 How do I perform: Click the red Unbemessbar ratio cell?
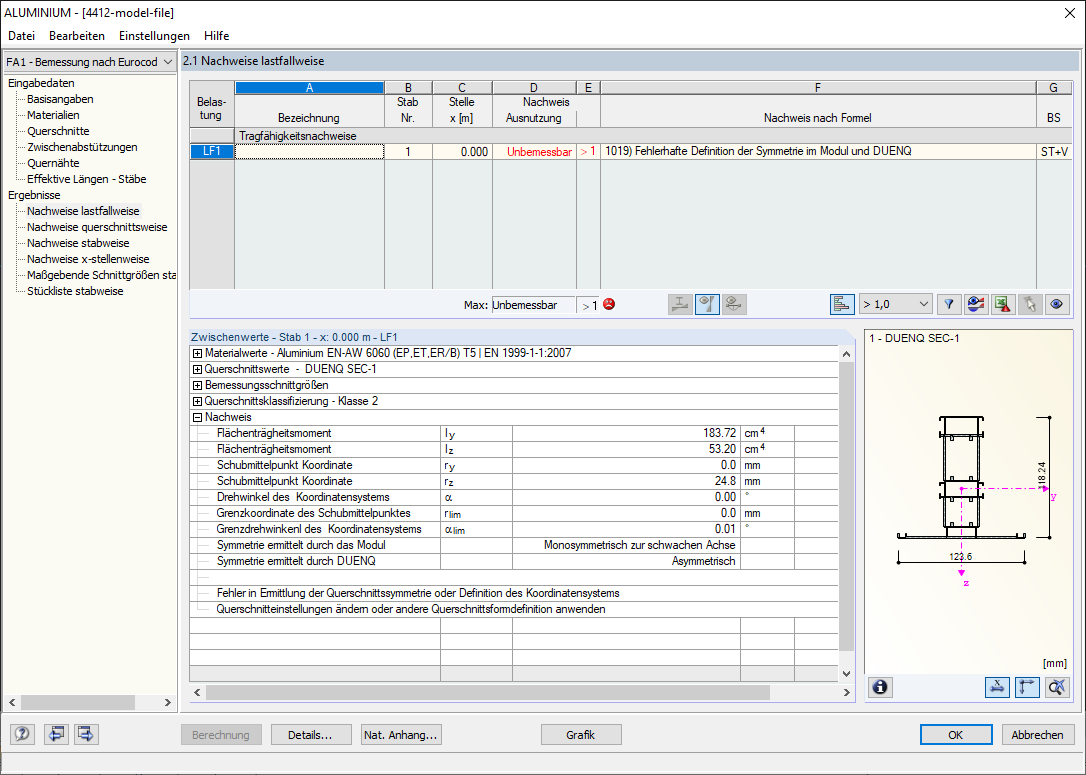(x=534, y=152)
